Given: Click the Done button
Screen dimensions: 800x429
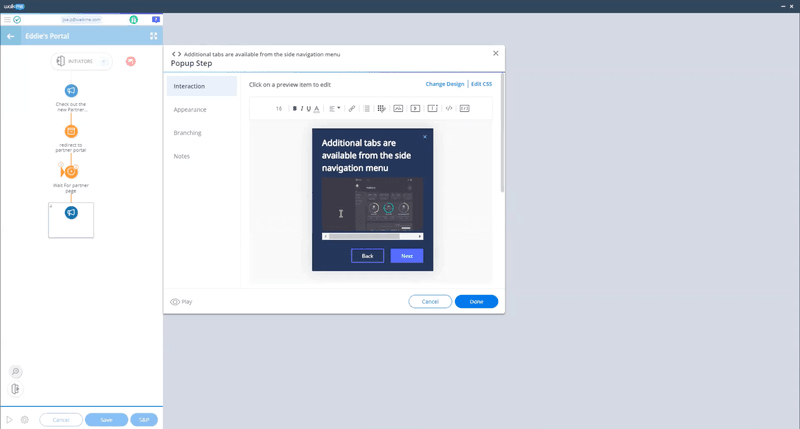Looking at the screenshot, I should (476, 301).
